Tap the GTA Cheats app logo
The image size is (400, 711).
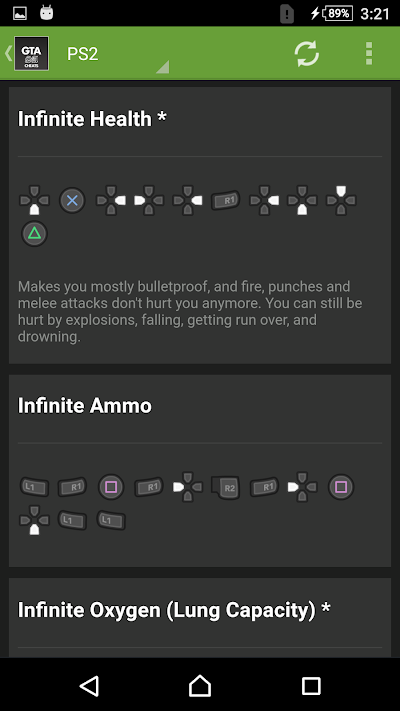point(32,54)
